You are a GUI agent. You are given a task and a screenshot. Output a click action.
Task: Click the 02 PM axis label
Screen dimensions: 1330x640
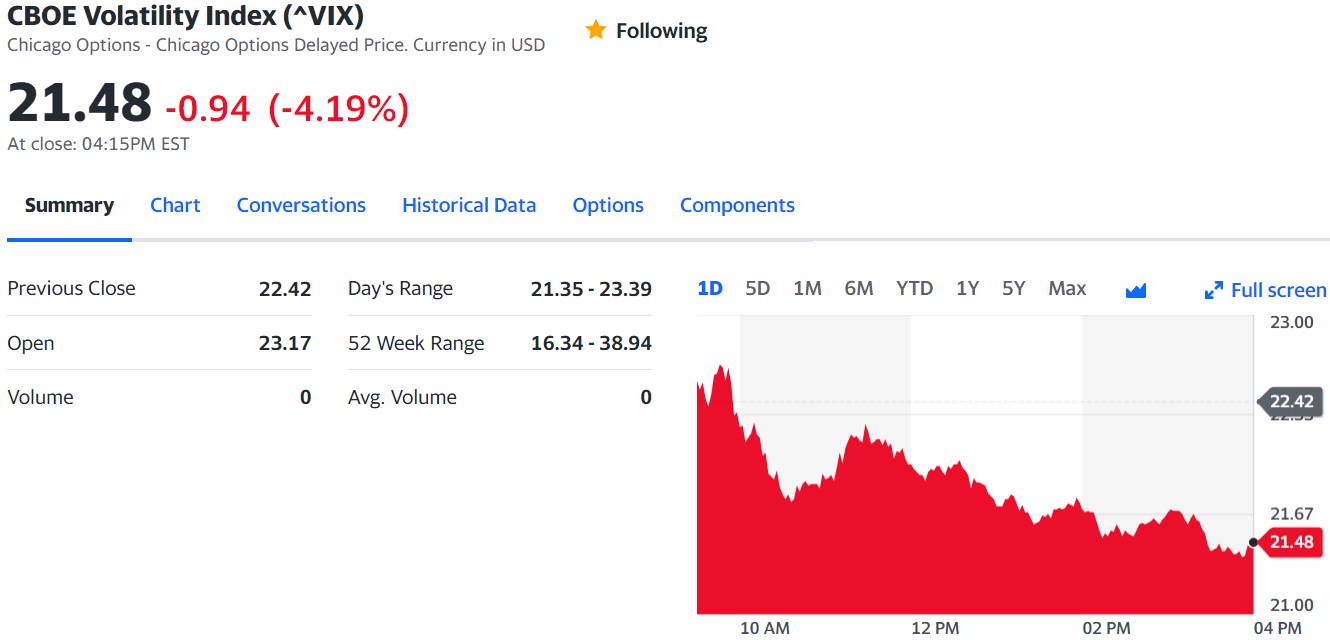coord(1106,628)
